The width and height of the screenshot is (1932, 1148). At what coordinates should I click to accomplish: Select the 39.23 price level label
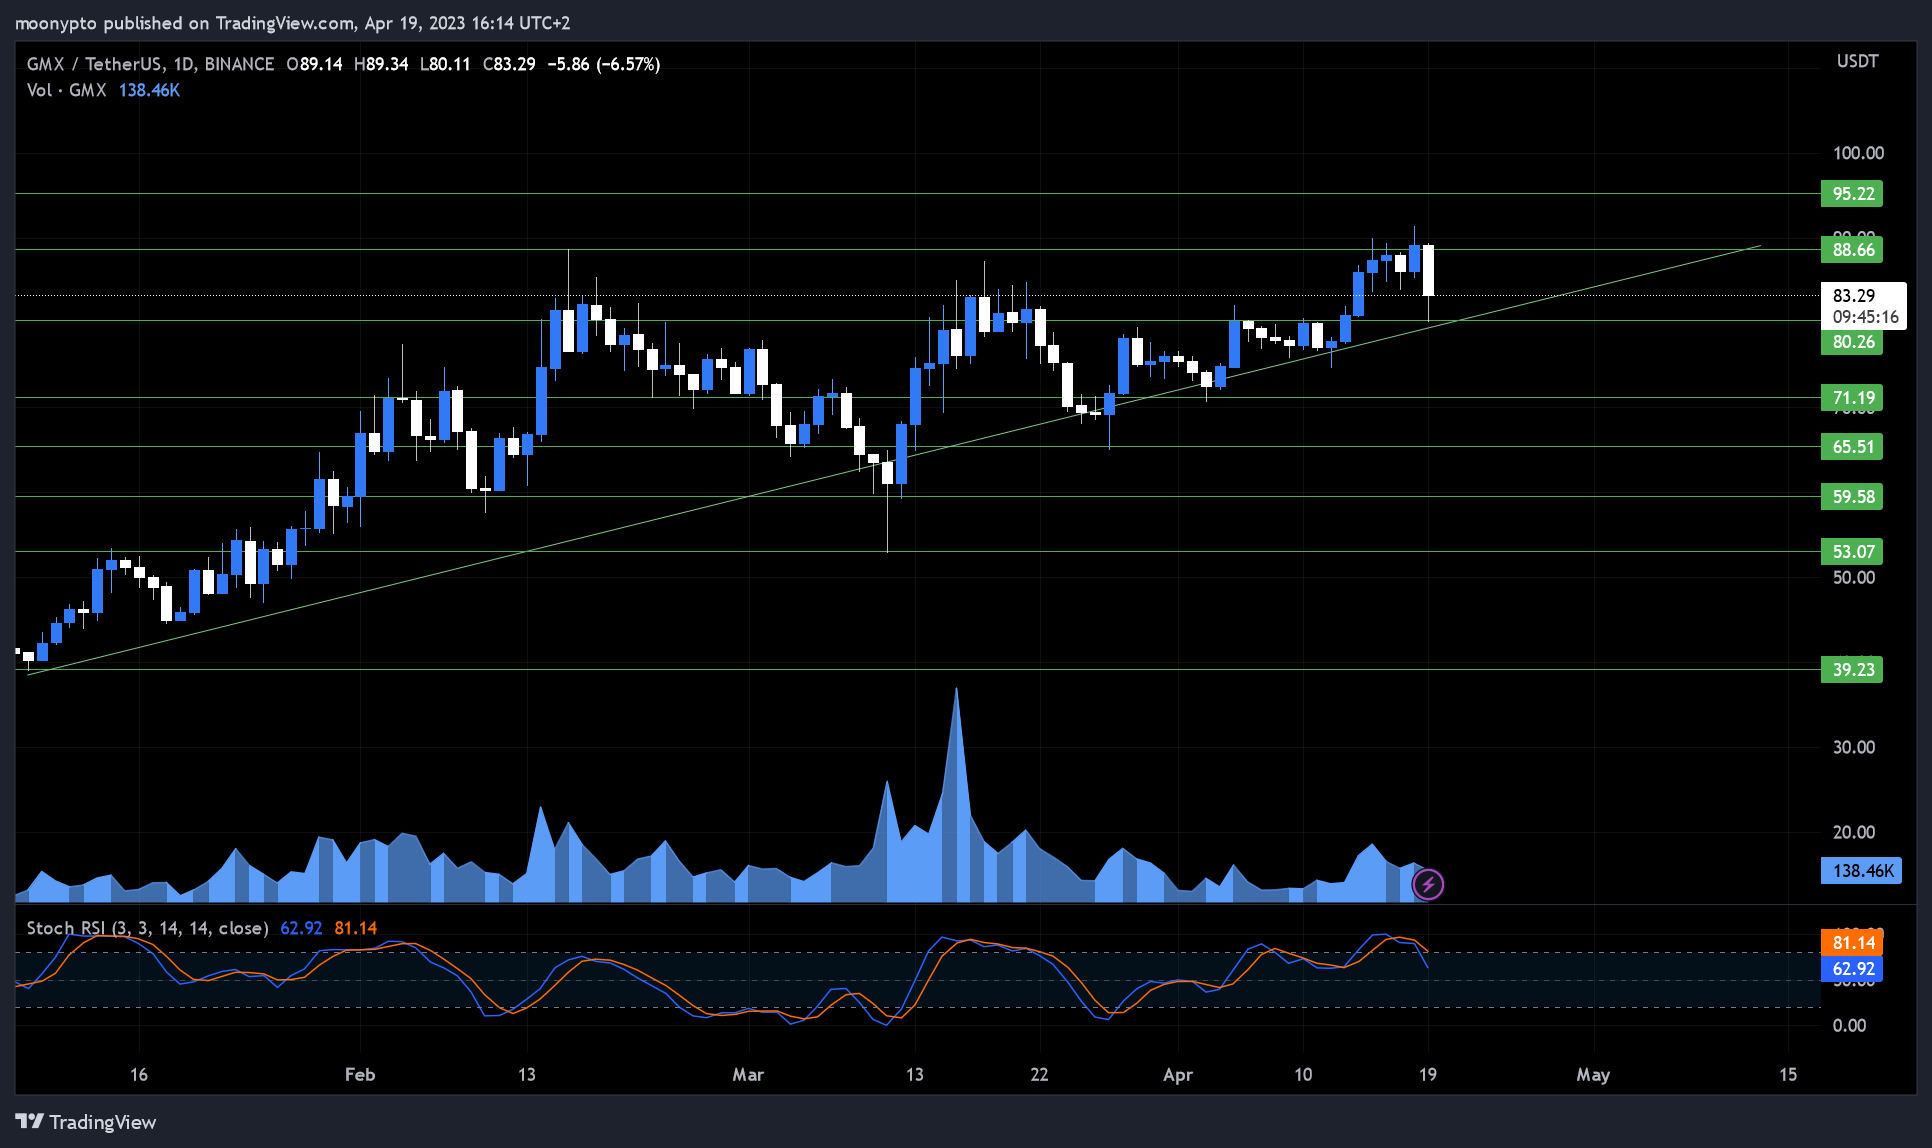pos(1852,669)
